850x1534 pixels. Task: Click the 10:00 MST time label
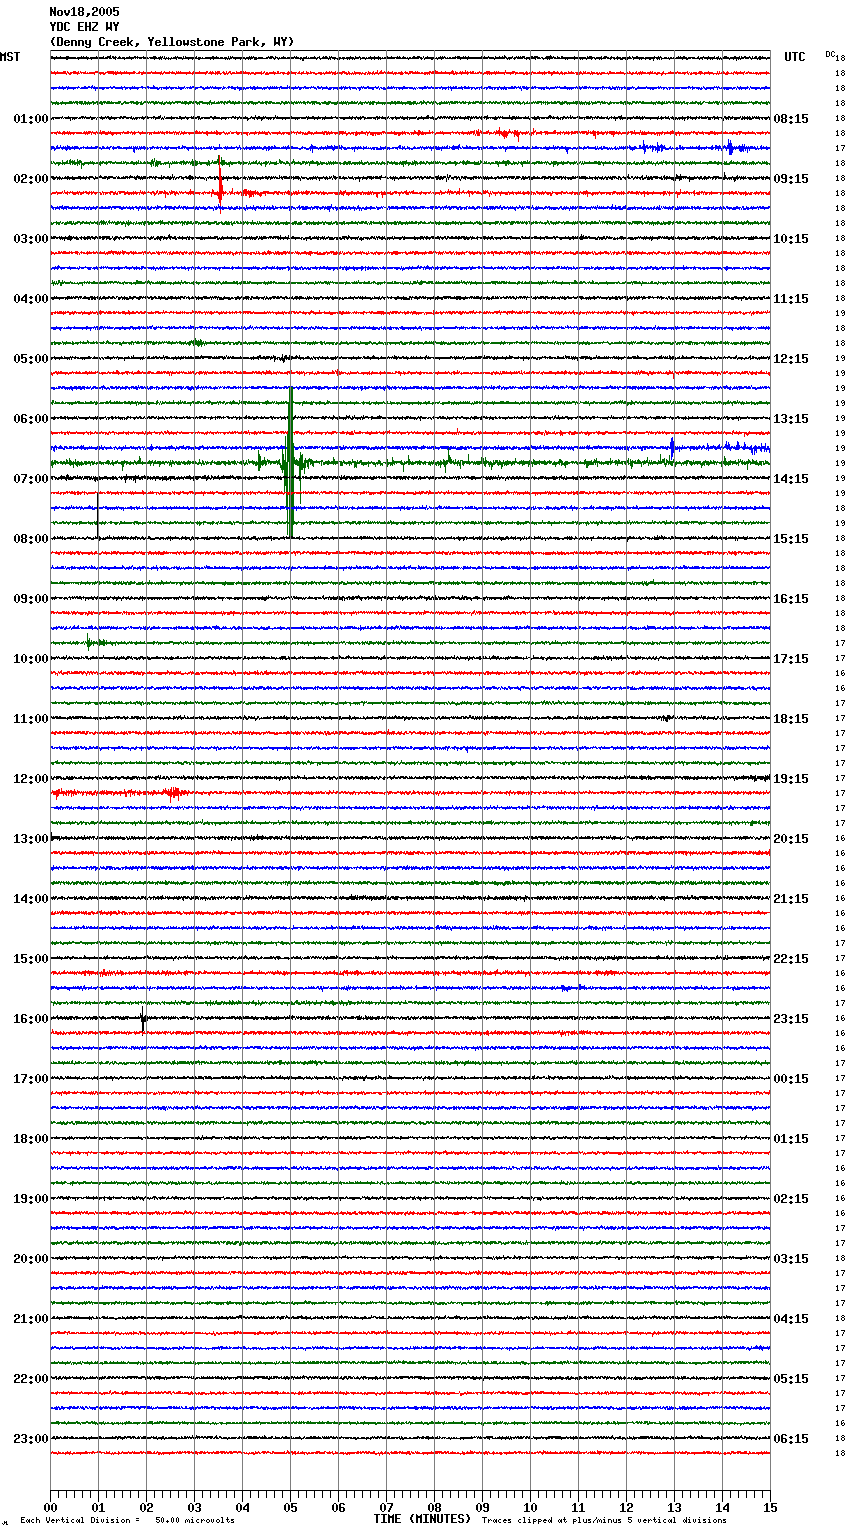(31, 659)
